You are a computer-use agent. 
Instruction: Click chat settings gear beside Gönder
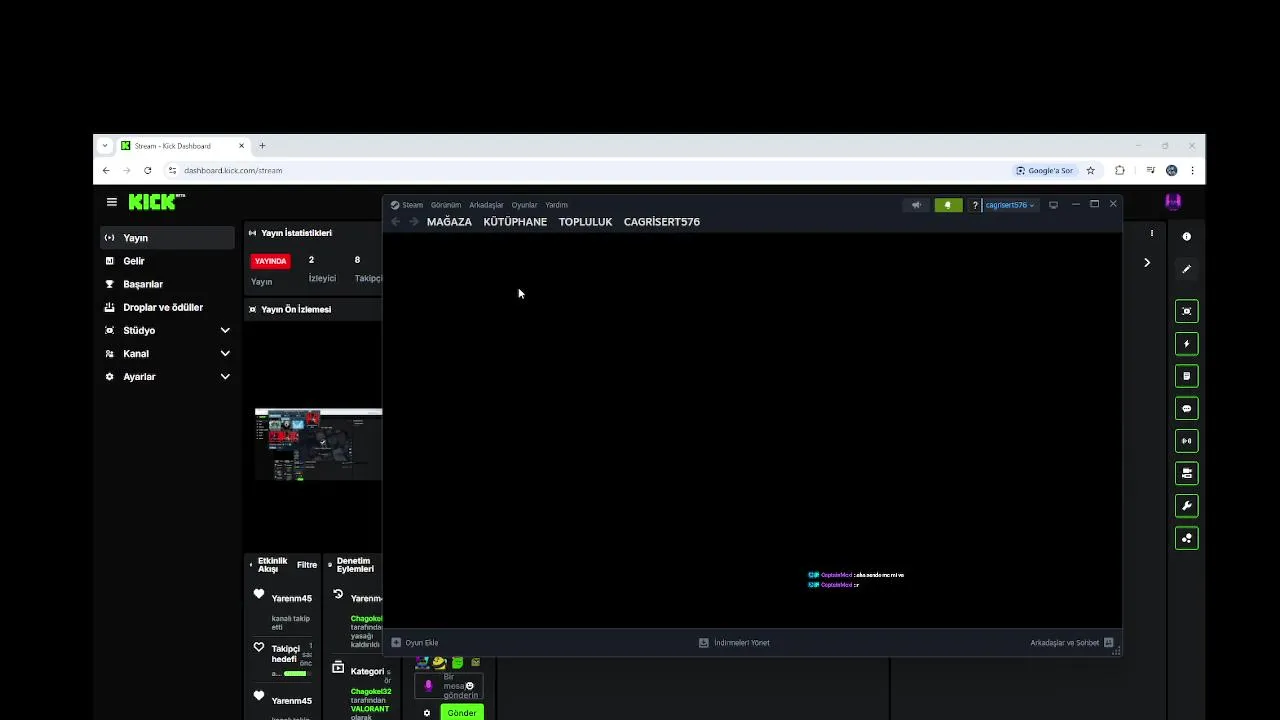(427, 713)
